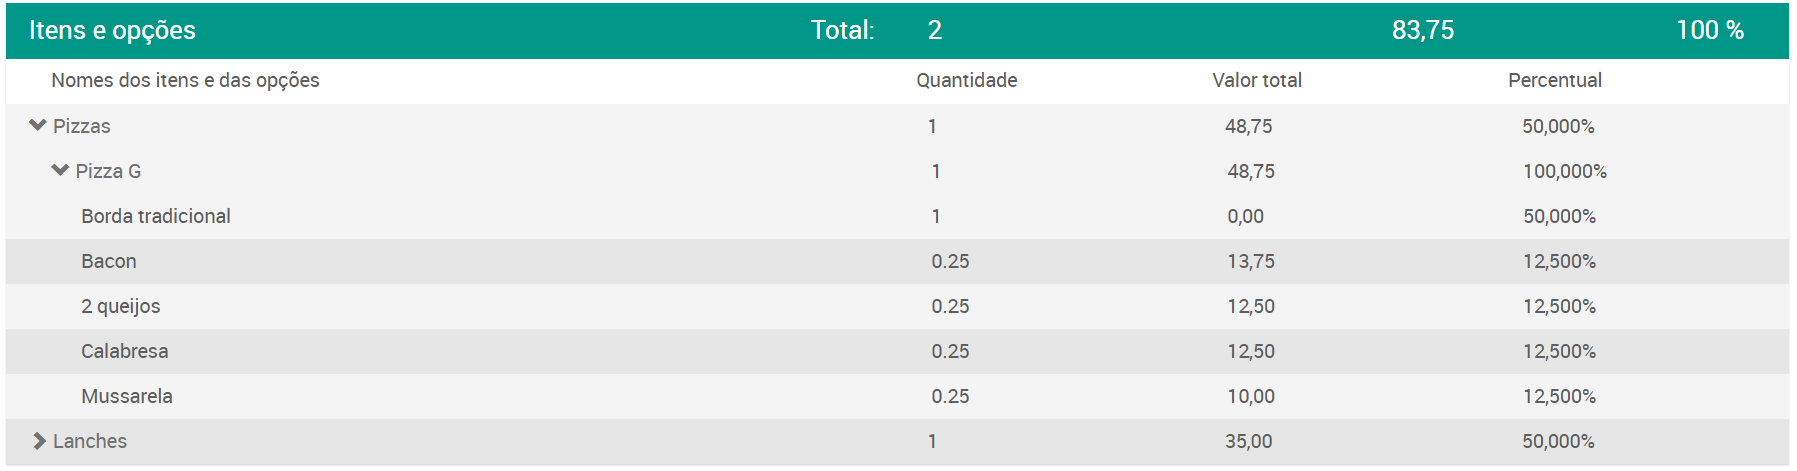Viewport: 1797px width, 471px height.
Task: Expand the Lanches category chevron
Action: coord(39,441)
